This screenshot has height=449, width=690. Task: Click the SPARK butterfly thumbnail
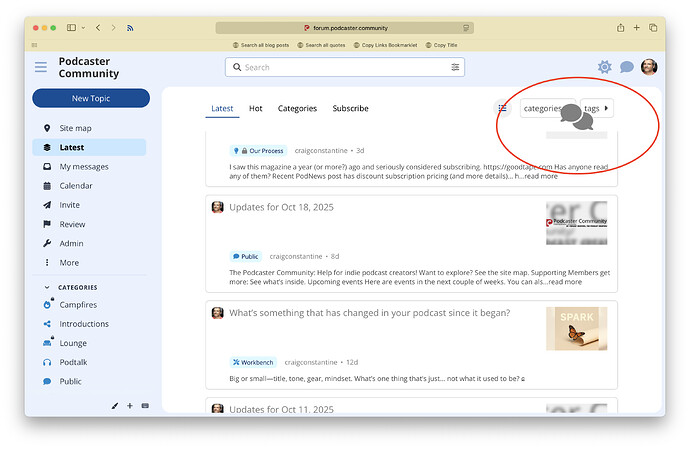576,328
